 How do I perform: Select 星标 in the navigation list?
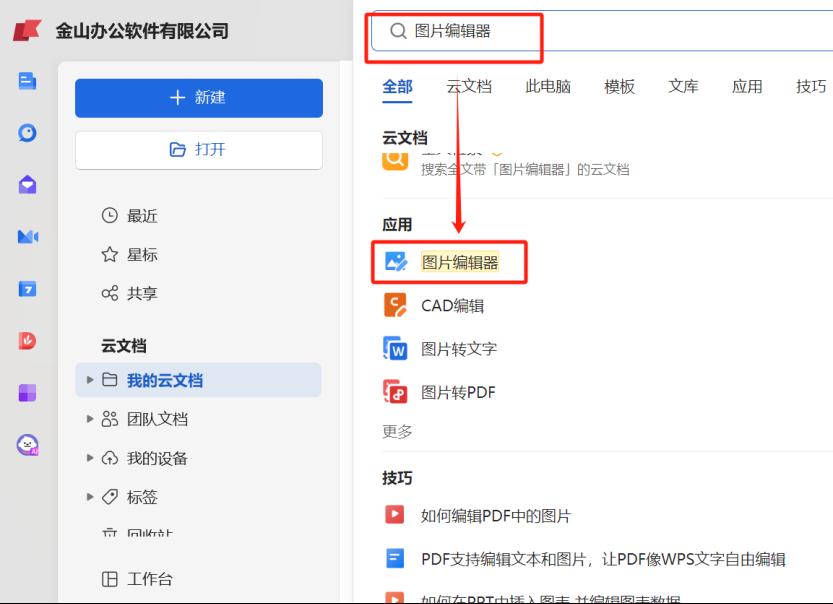[142, 254]
